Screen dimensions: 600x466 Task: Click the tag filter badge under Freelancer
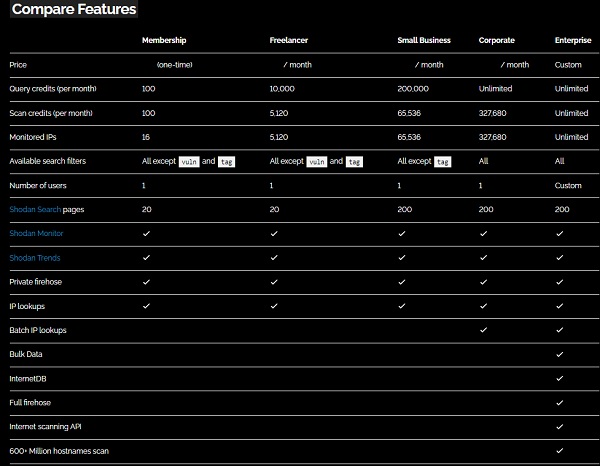354,162
